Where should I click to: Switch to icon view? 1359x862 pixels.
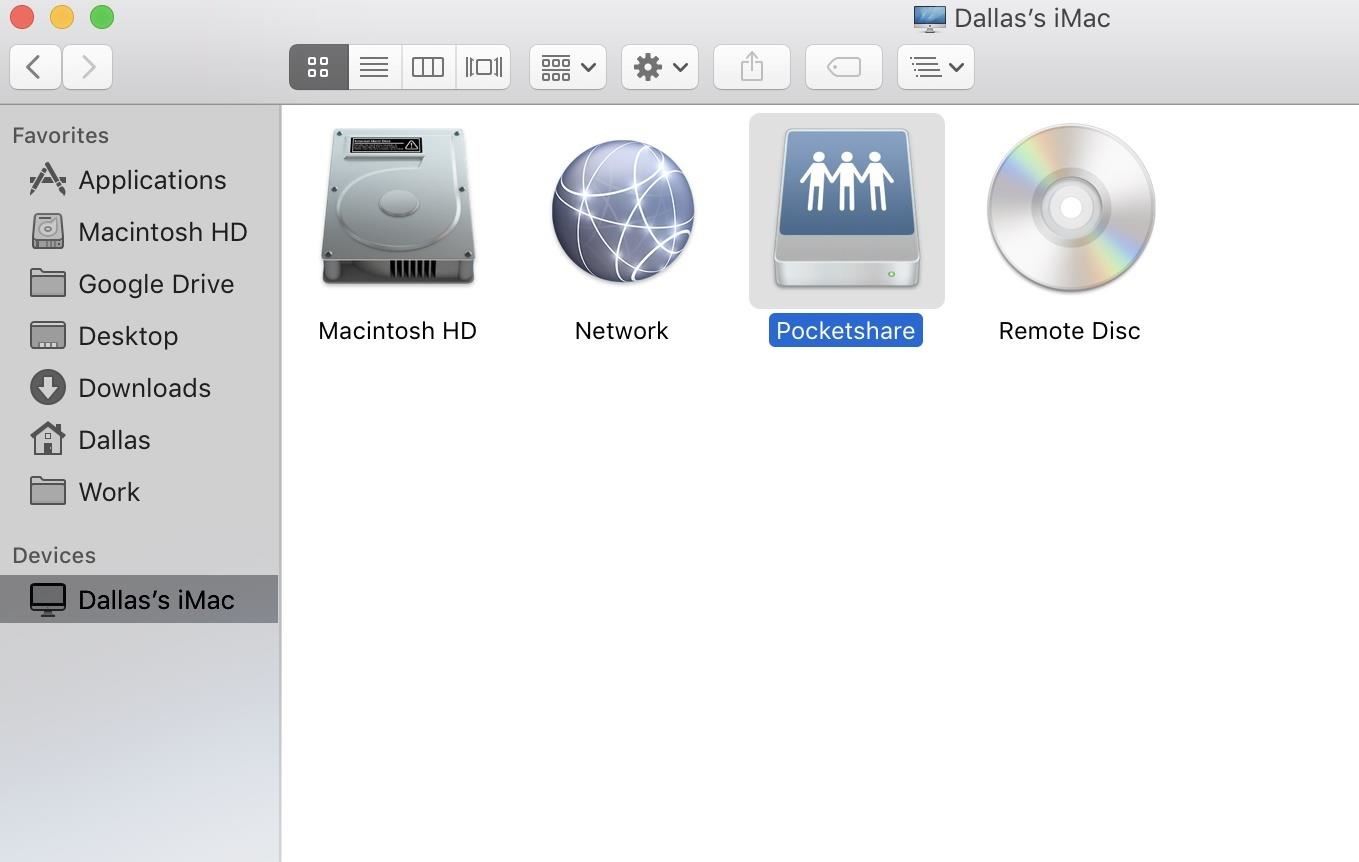318,67
